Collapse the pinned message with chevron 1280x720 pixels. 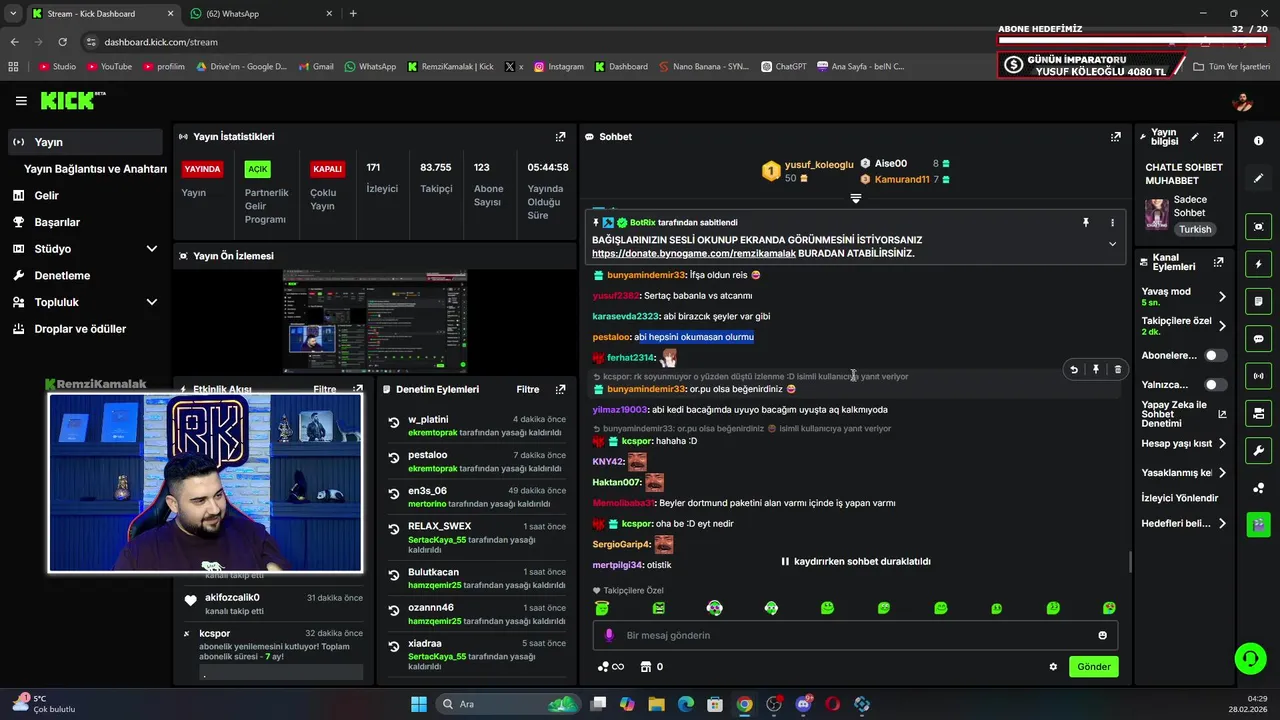click(x=1112, y=244)
